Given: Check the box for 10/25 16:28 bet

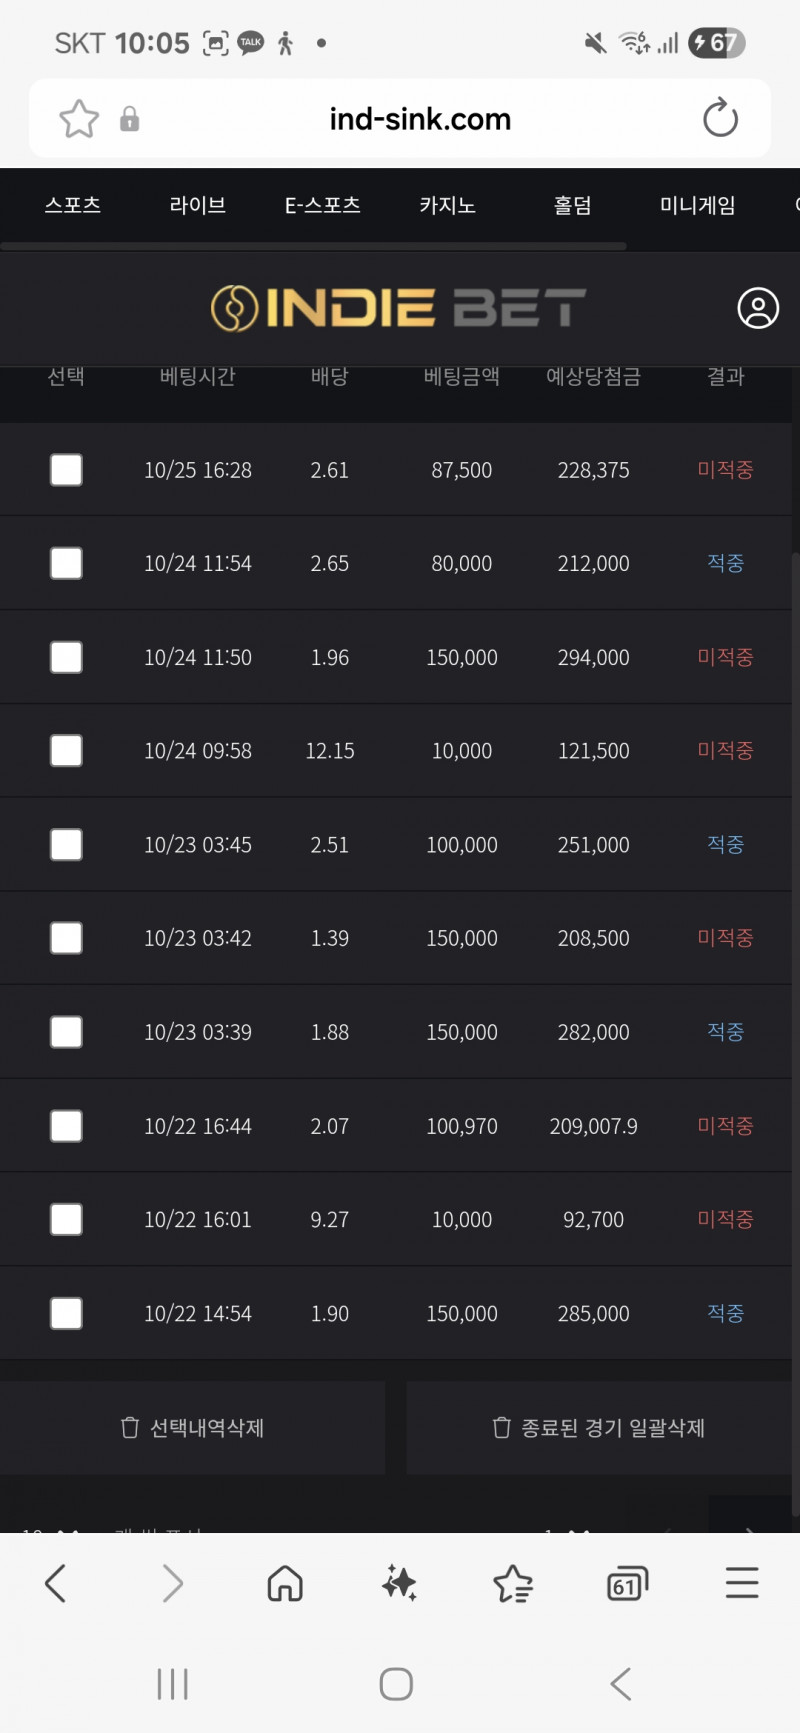Looking at the screenshot, I should [66, 470].
